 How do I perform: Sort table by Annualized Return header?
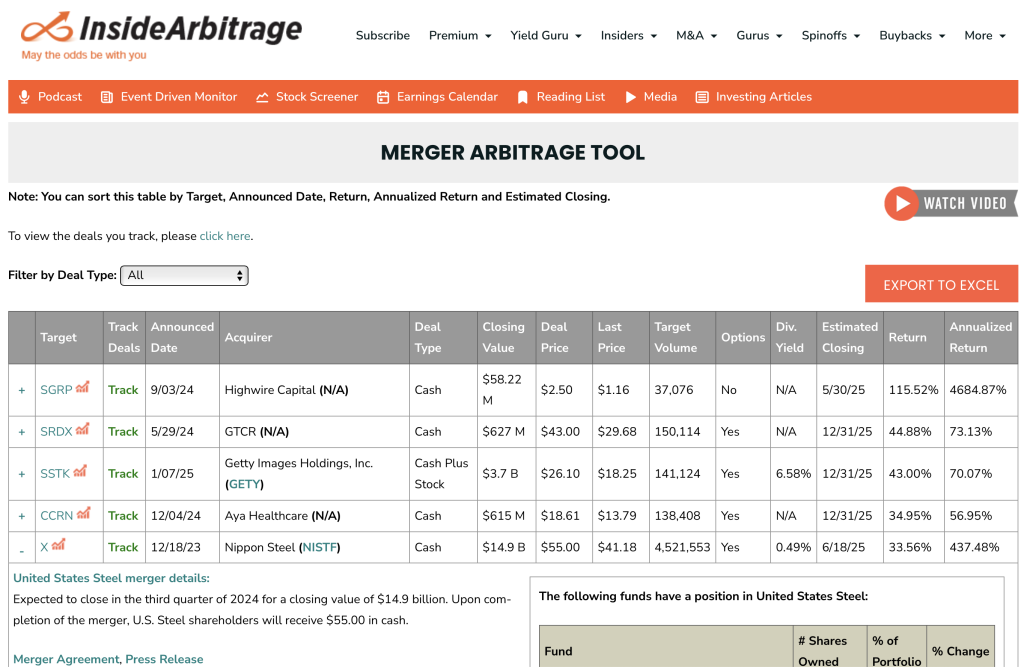click(x=980, y=337)
